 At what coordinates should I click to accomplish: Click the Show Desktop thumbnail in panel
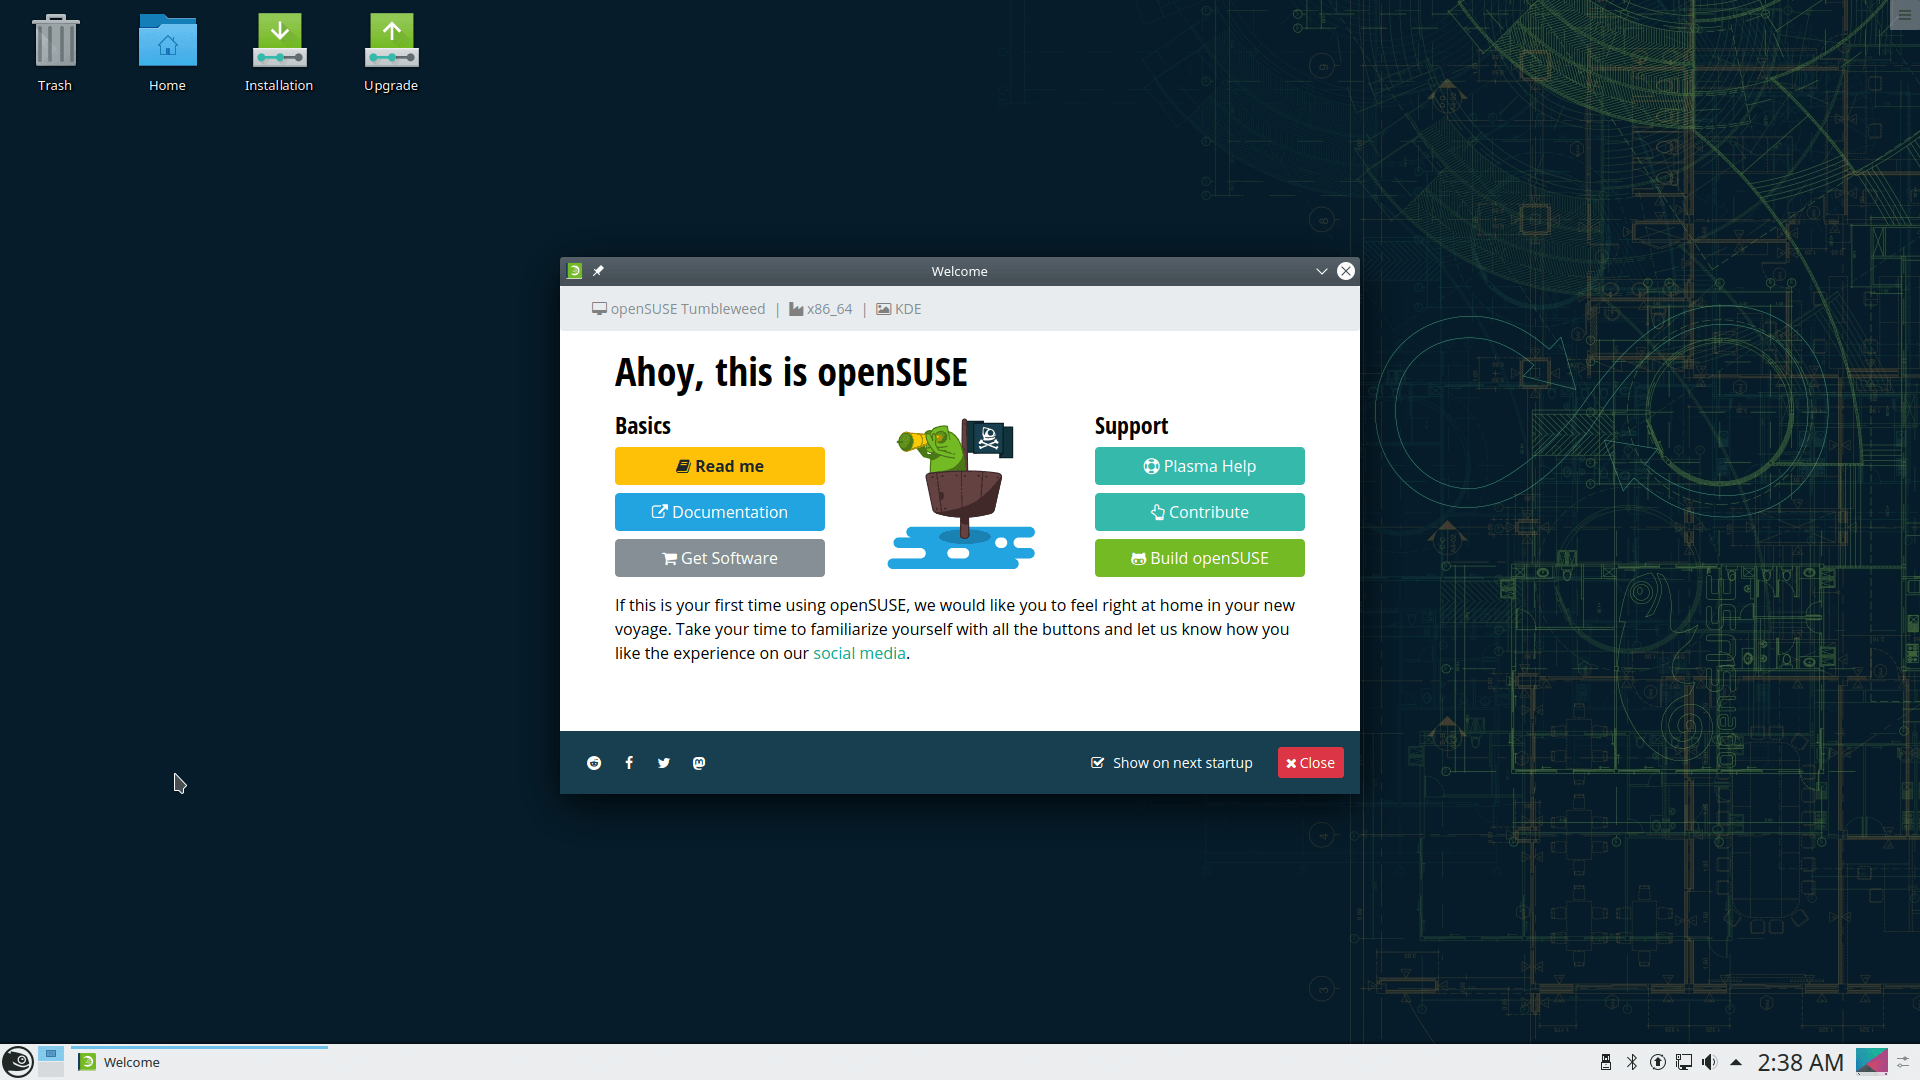tap(1871, 1061)
